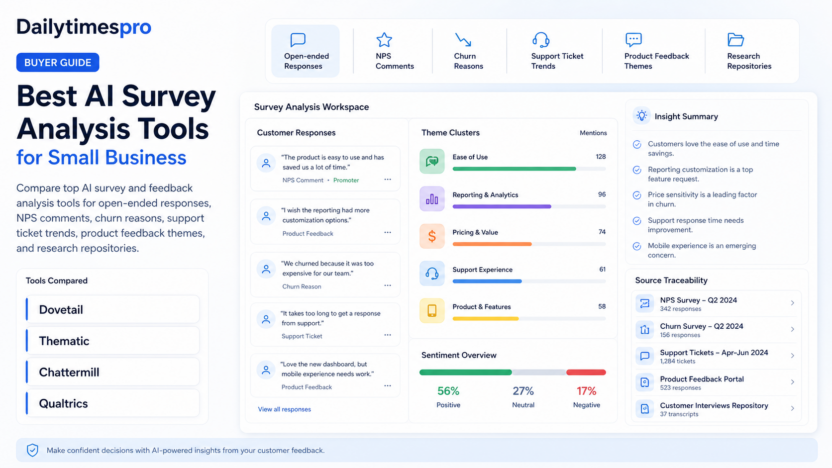This screenshot has height=468, width=832.
Task: Toggle the check for "Mobile experience" insight
Action: coord(637,246)
